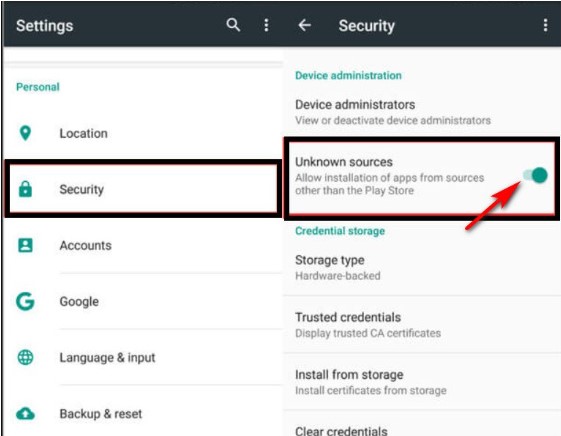Tap Storage type Hardware-backed row
561x436 pixels.
tap(422, 267)
